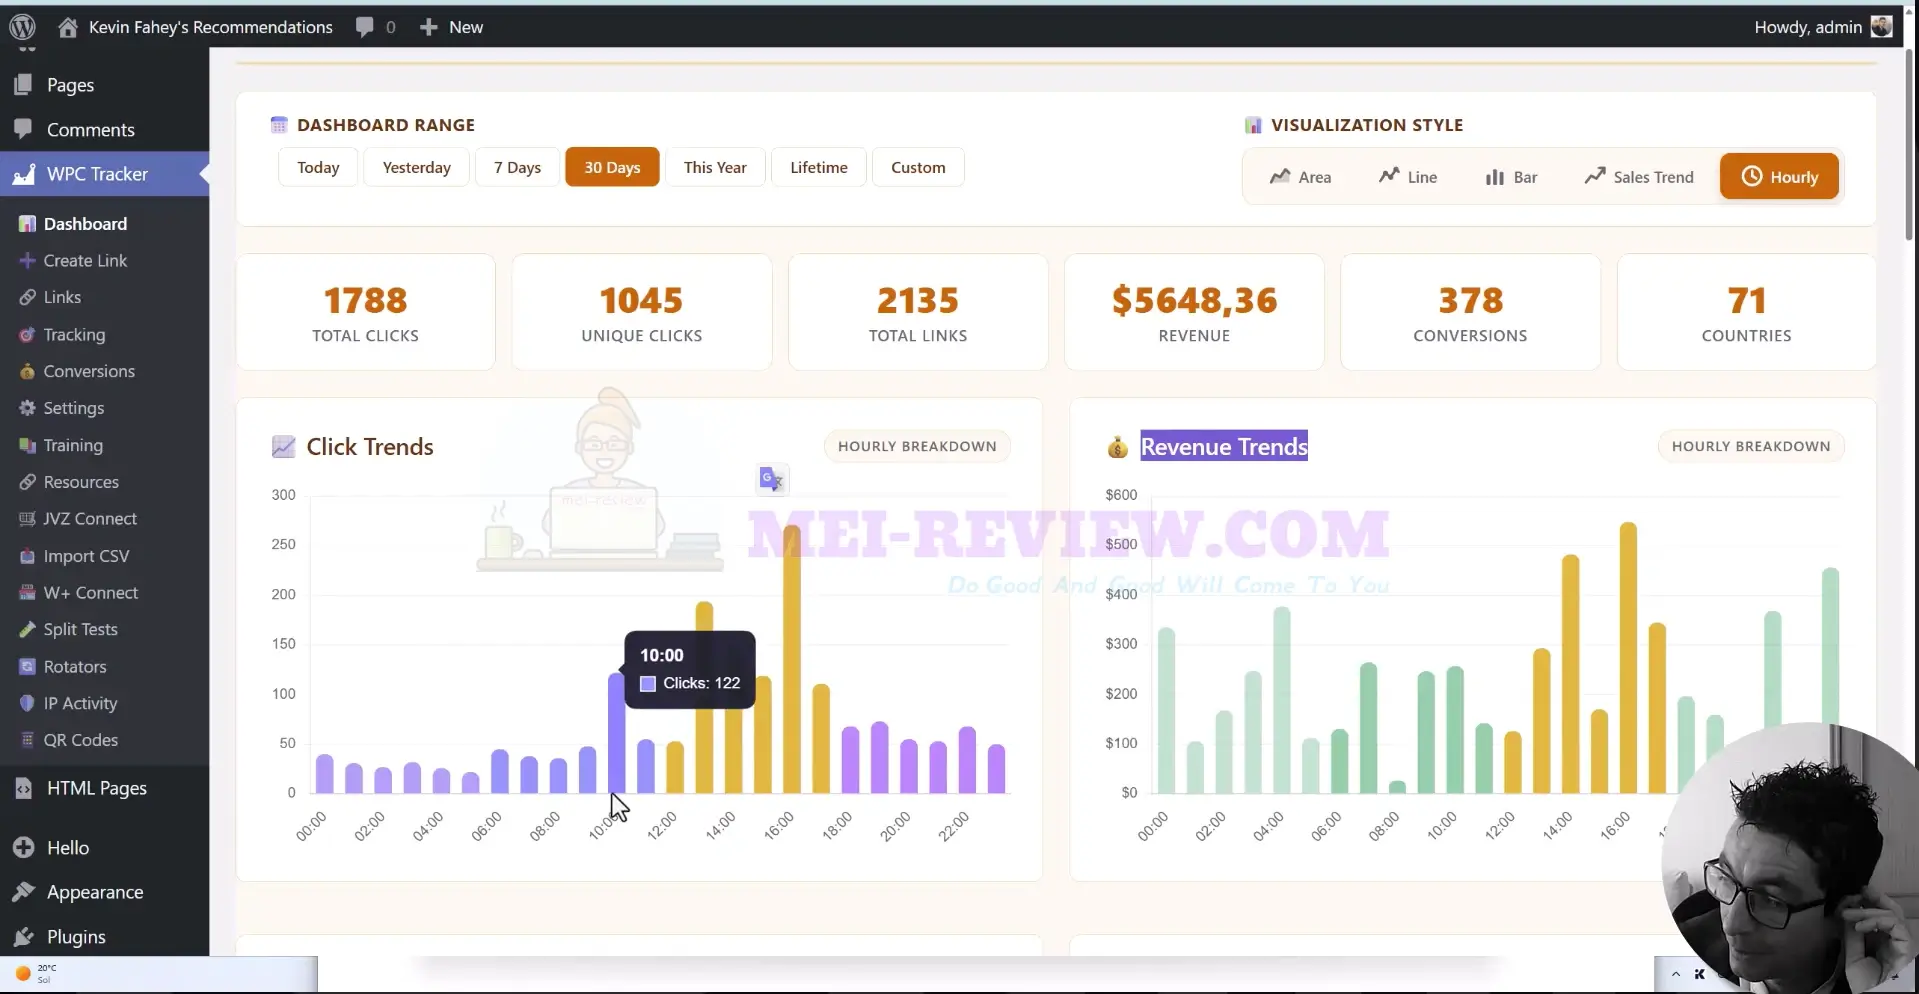The image size is (1919, 994).
Task: Open the Rotators menu item
Action: coord(75,666)
